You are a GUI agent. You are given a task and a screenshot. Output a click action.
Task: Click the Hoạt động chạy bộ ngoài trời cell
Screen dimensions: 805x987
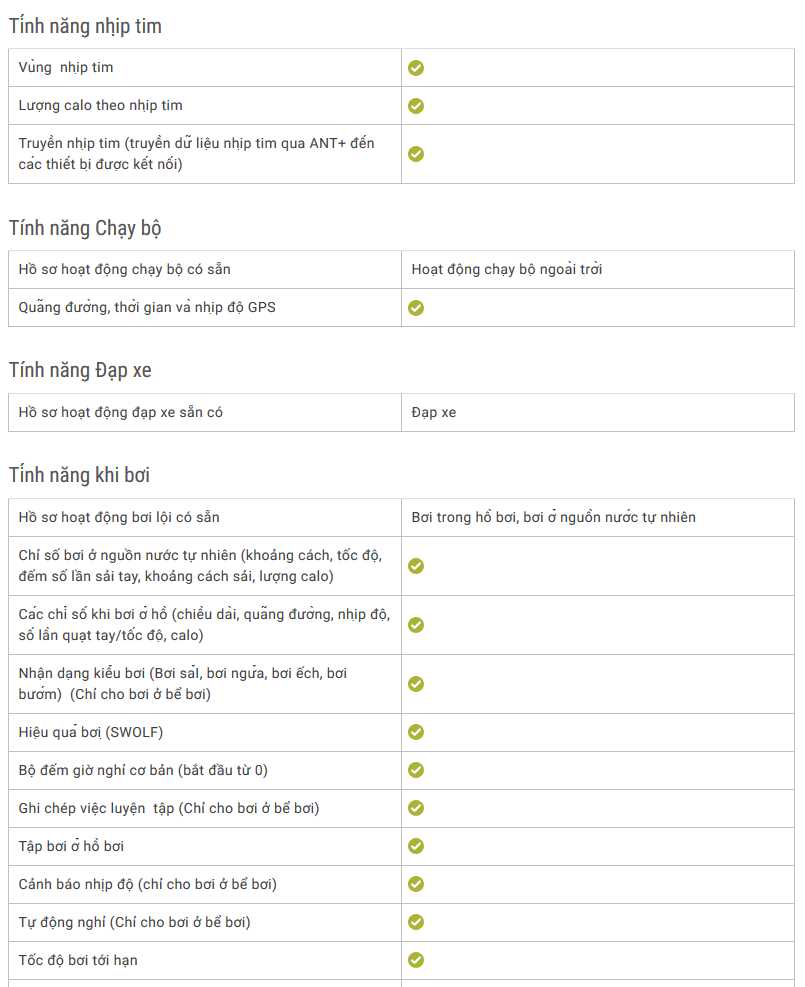(x=598, y=269)
